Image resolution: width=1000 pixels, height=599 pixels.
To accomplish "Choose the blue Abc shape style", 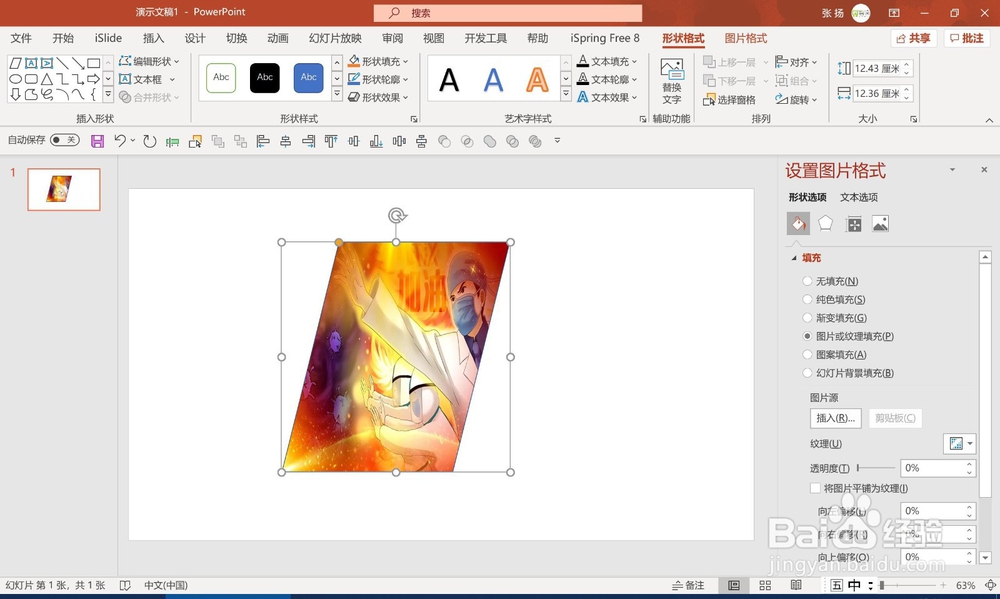I will [x=309, y=78].
